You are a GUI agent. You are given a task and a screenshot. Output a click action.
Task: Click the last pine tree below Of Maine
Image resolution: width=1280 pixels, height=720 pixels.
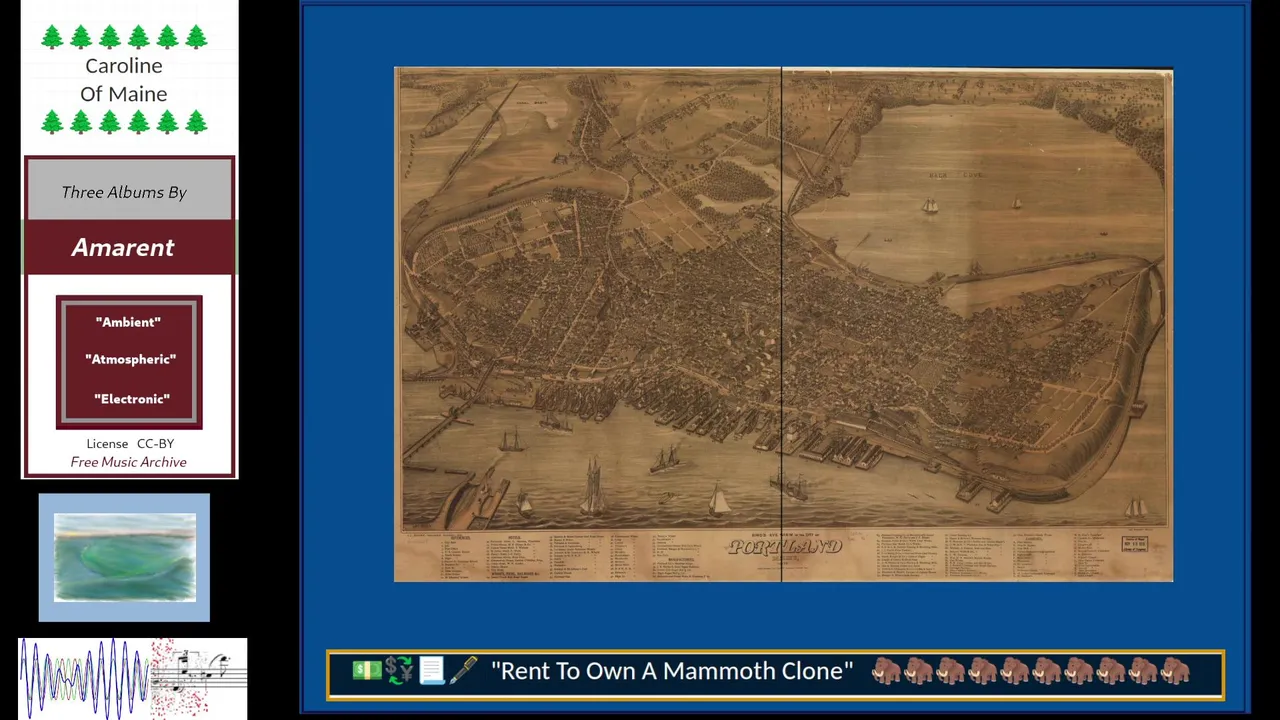(x=196, y=122)
